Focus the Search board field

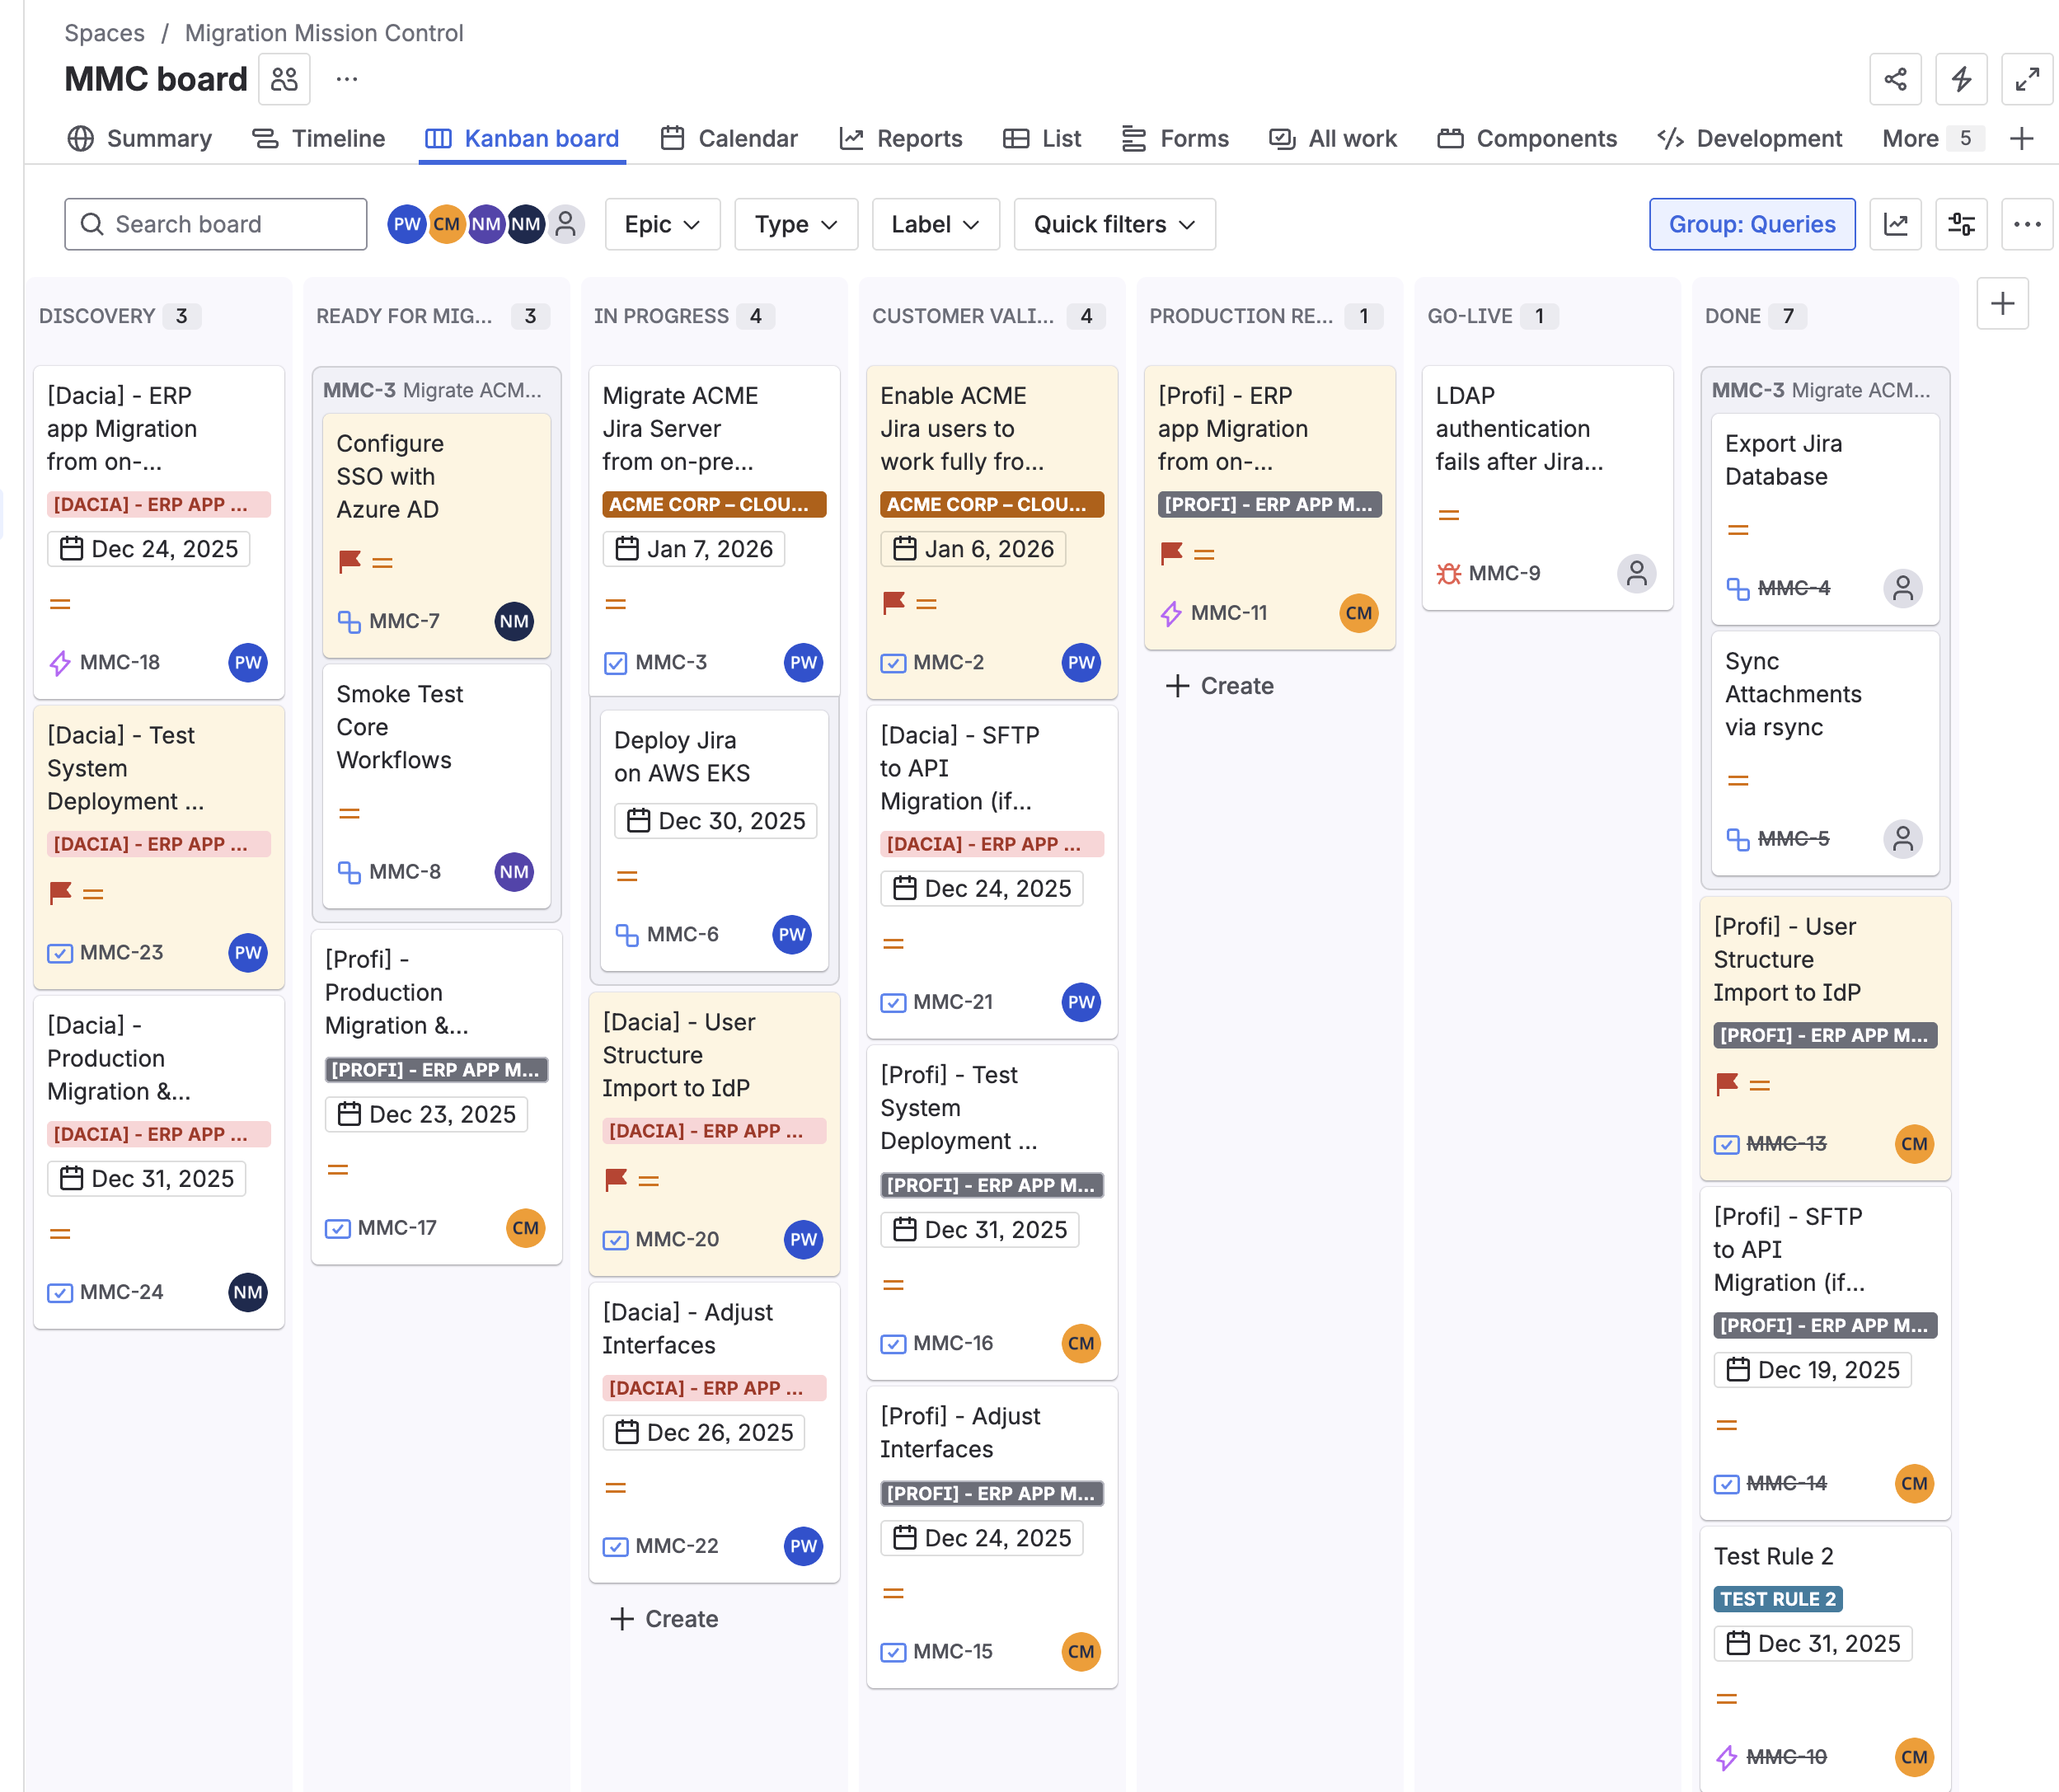point(215,224)
